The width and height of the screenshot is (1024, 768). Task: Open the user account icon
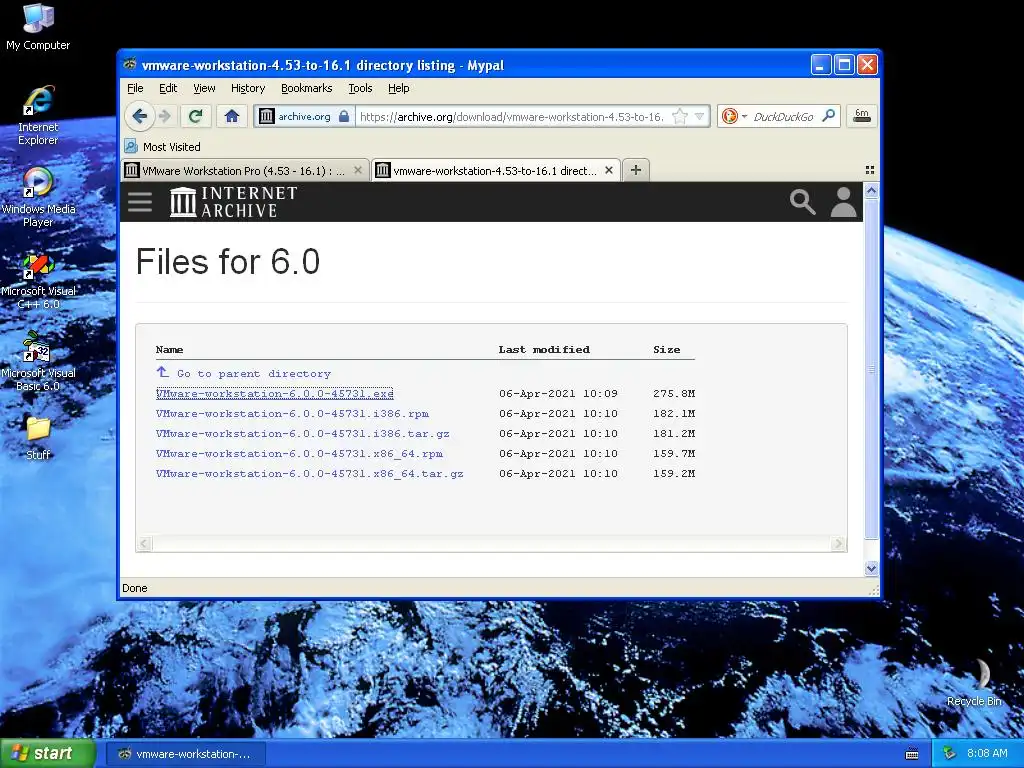coord(843,202)
